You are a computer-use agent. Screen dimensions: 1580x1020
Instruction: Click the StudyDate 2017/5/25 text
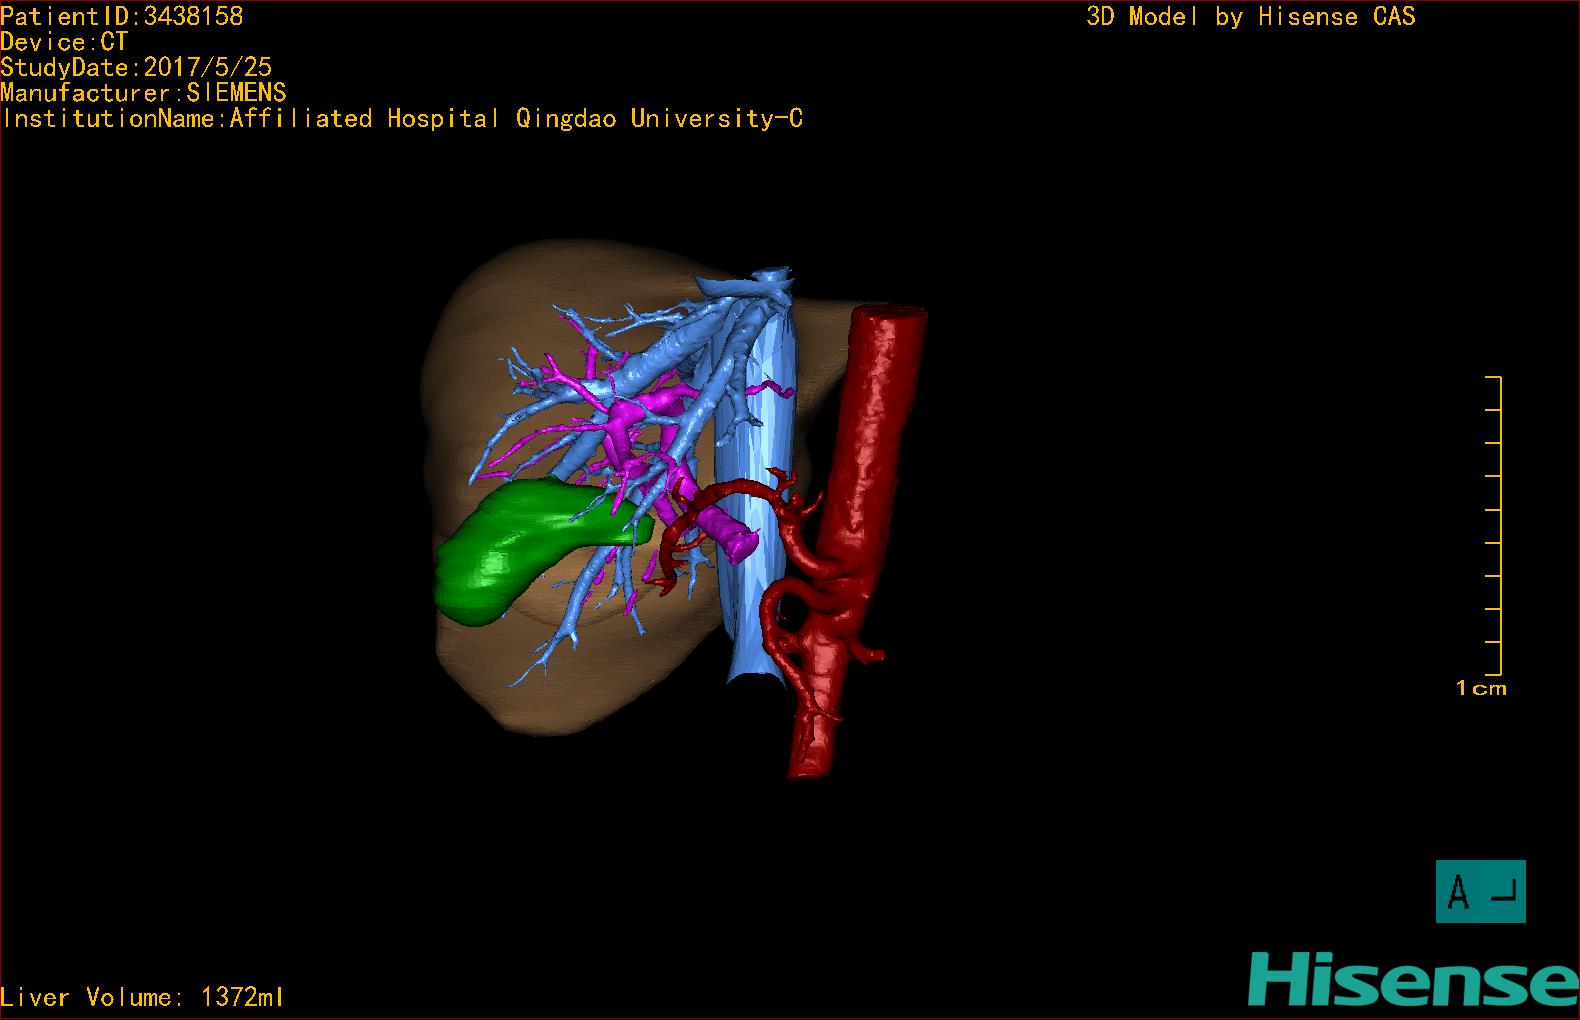coord(136,67)
